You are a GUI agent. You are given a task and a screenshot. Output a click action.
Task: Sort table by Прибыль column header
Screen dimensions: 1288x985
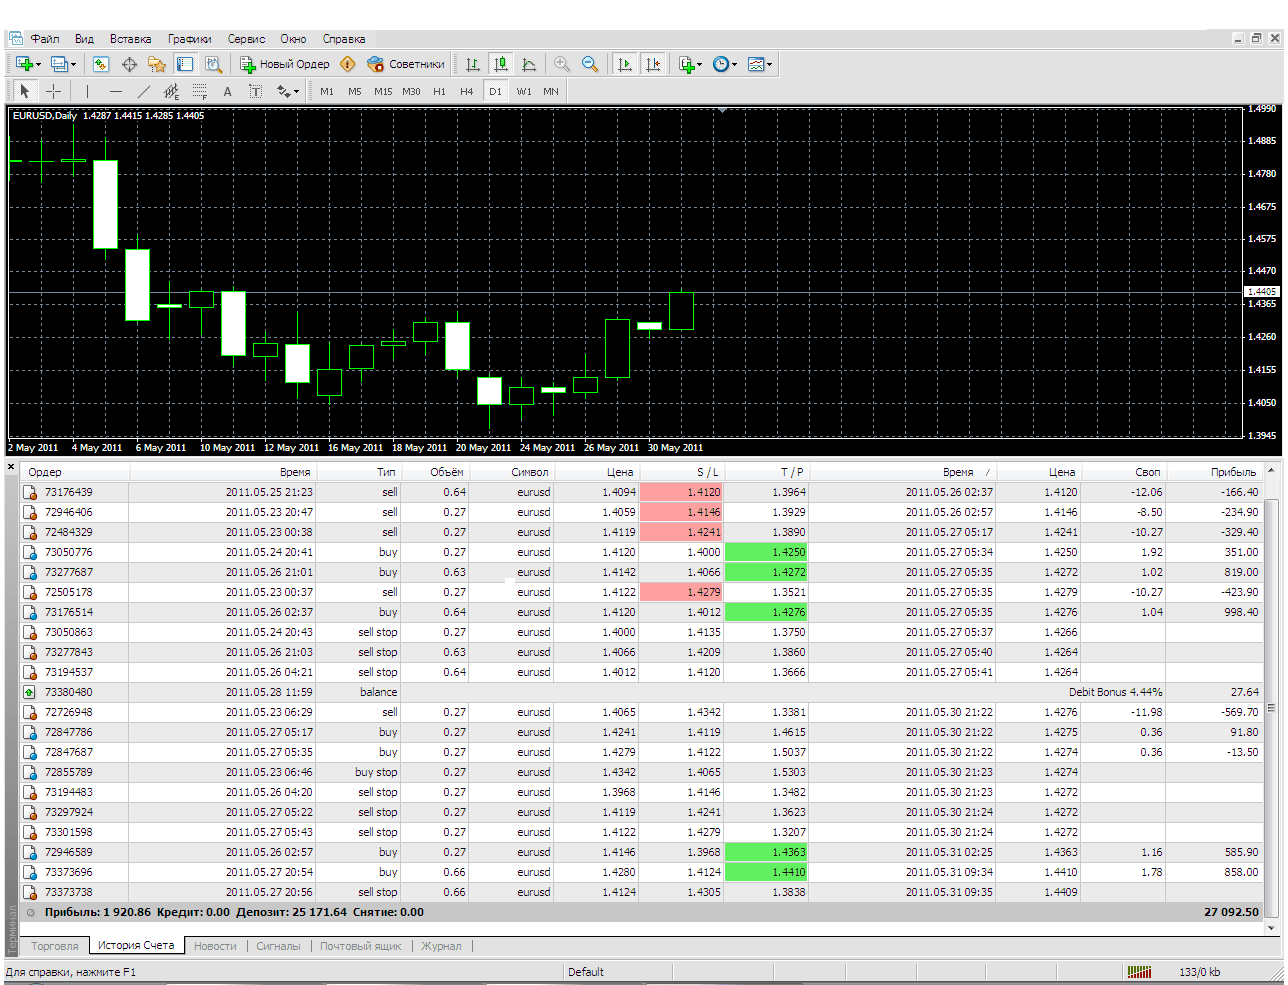pos(1232,472)
